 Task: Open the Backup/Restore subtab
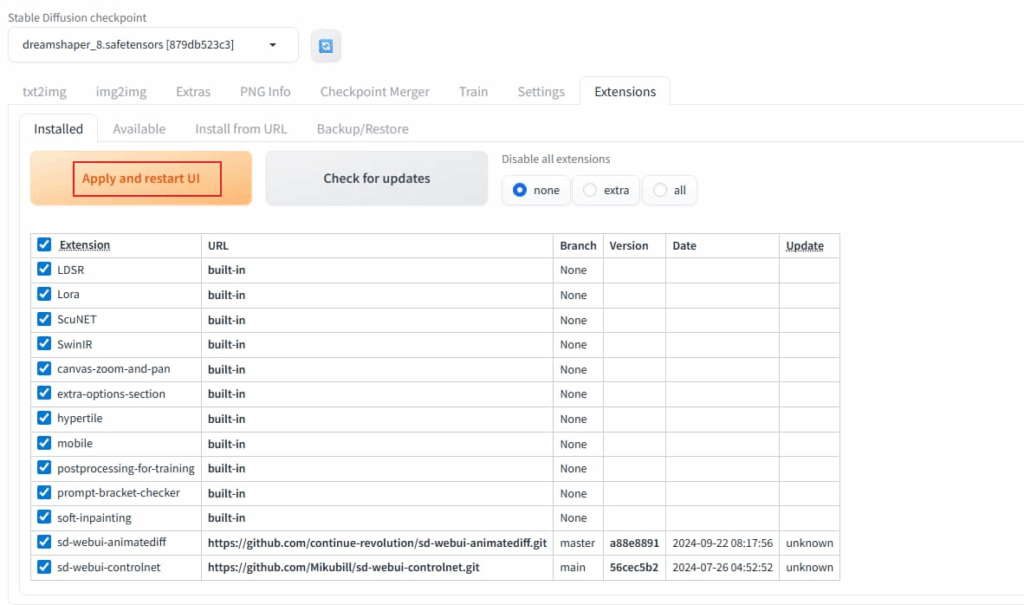tap(362, 129)
